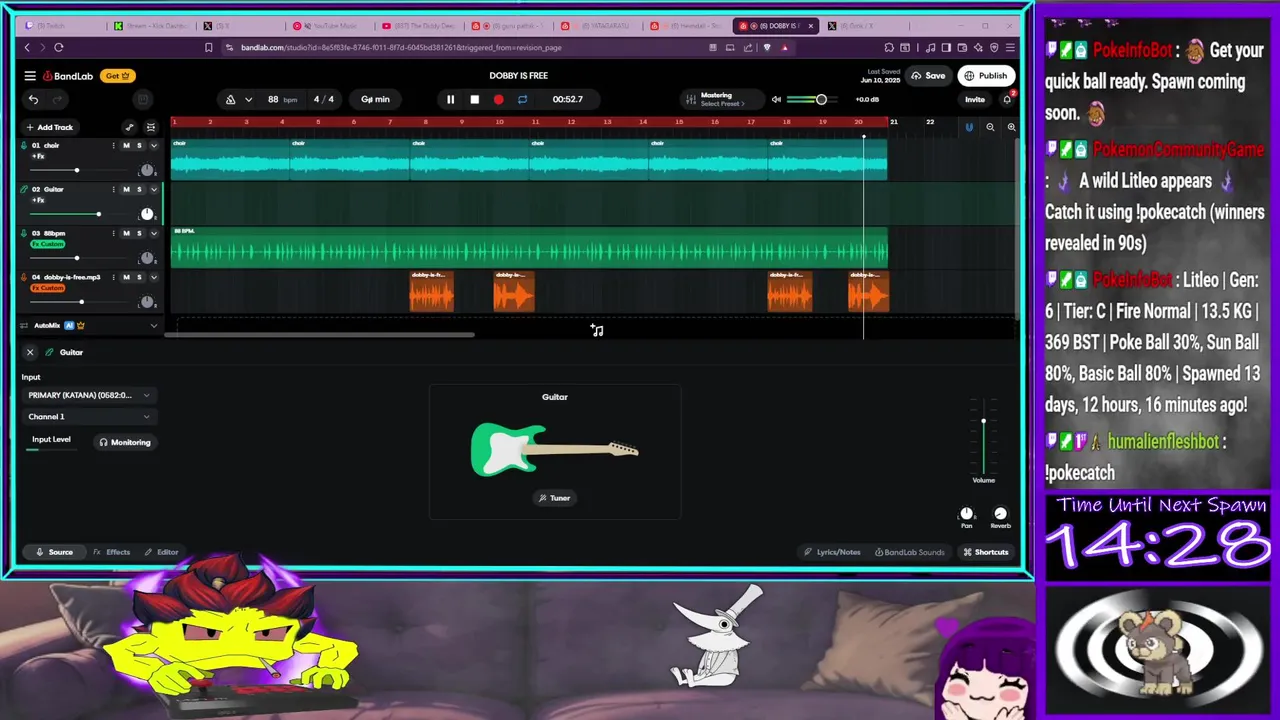The height and width of the screenshot is (720, 1280).
Task: Click the automation curve icon beside Add Track
Action: tap(129, 127)
